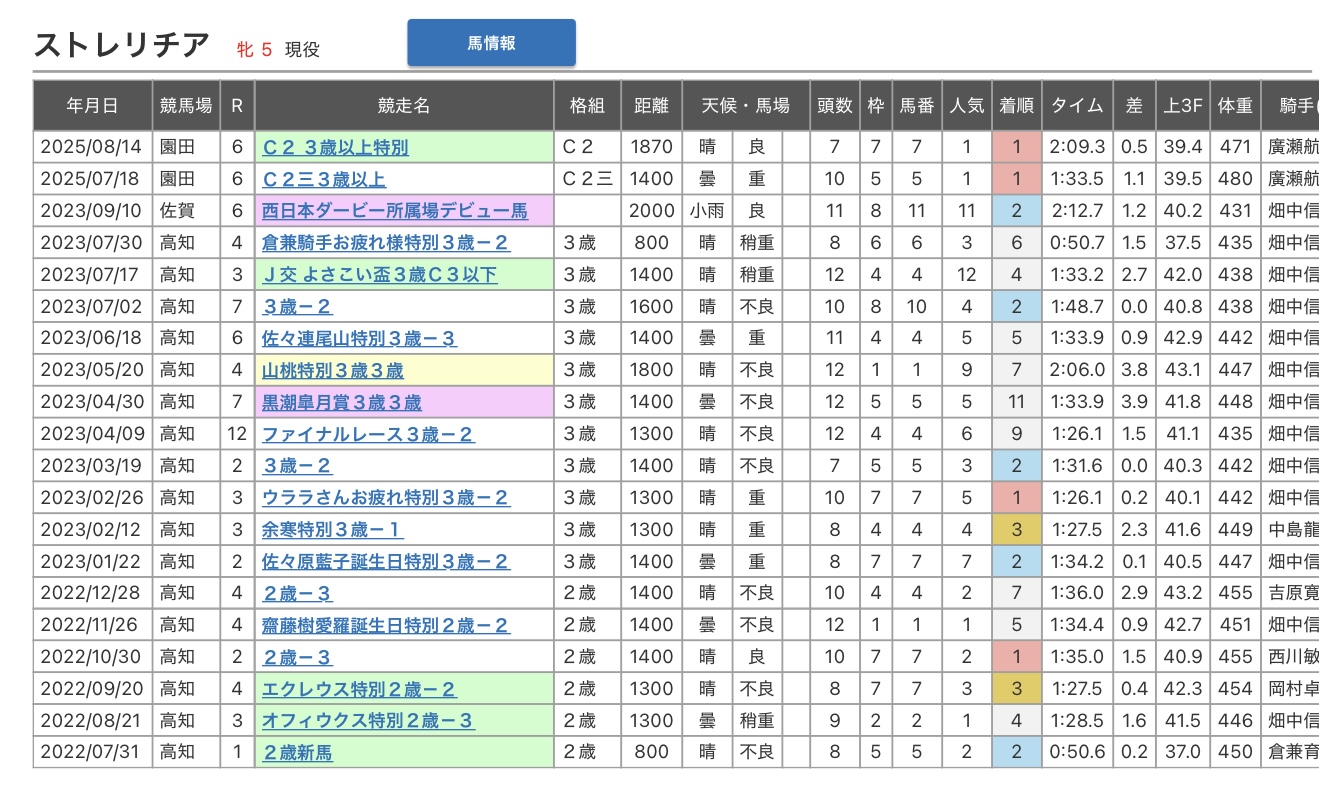
Task: Open the Ｃ２三３歳以上 race link
Action: click(323, 180)
